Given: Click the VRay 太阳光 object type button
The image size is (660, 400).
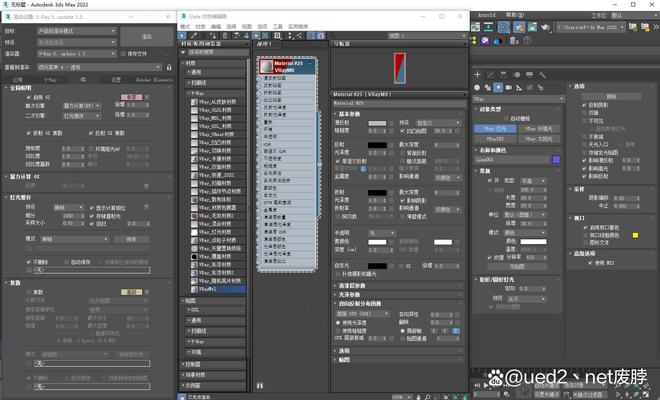Looking at the screenshot, I should pyautogui.click(x=539, y=139).
